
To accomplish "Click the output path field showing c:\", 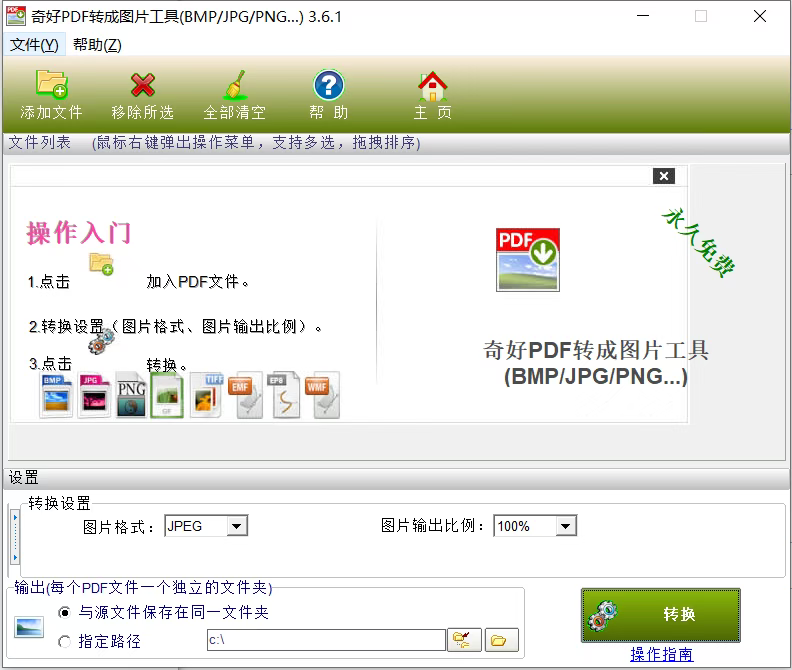I will (x=326, y=640).
